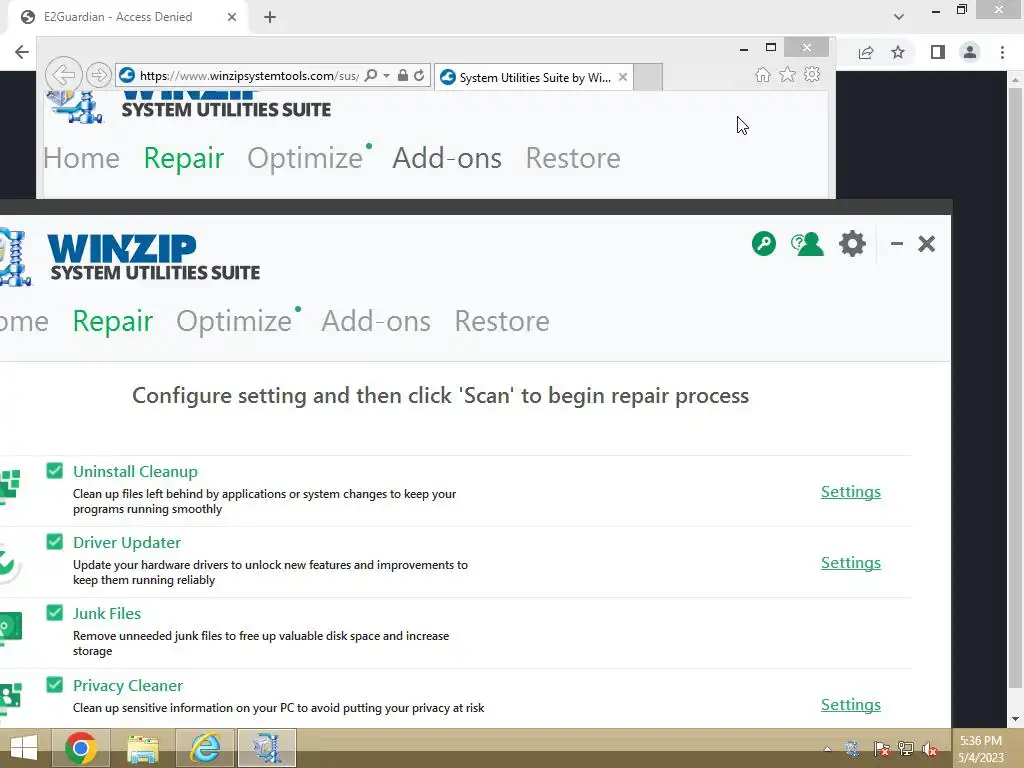Click the Privacy Cleaner title text
1024x768 pixels.
tap(127, 686)
